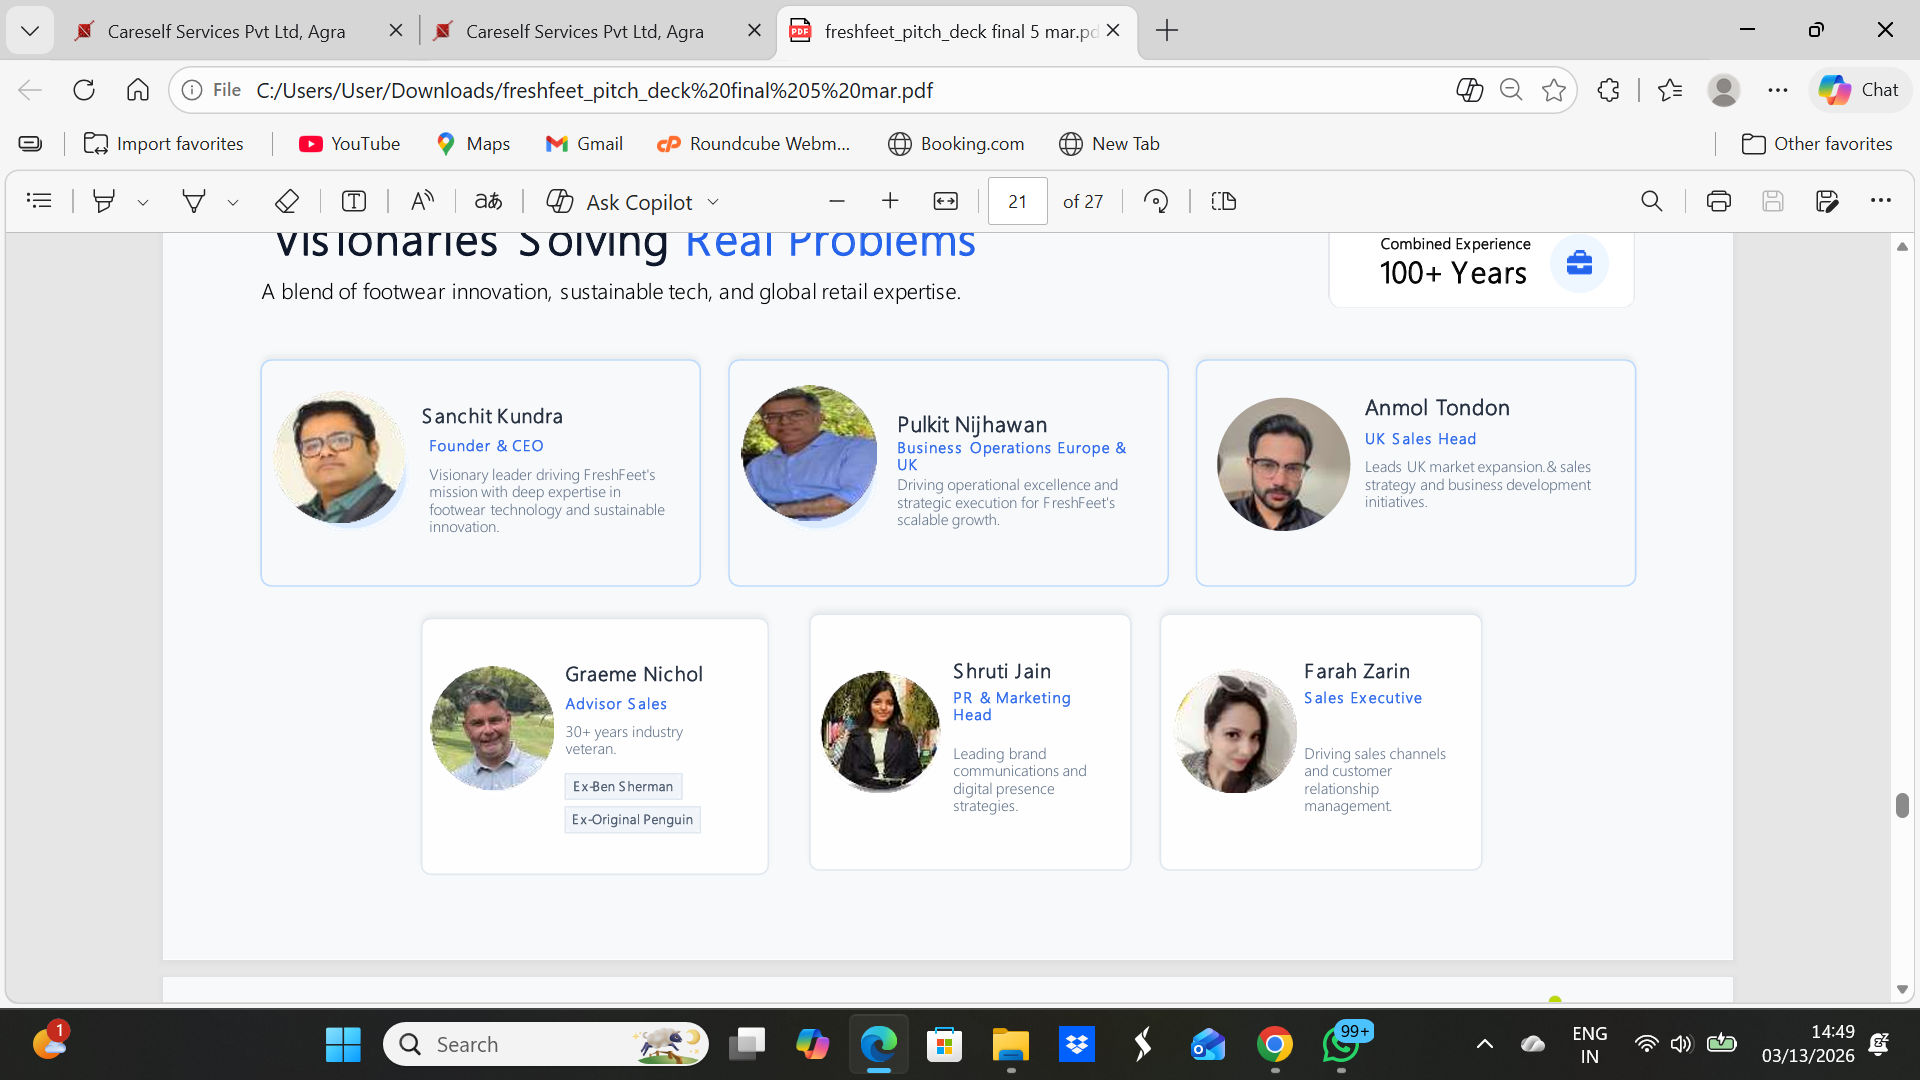
Task: Switch to the first Careself Services tab
Action: pos(226,31)
